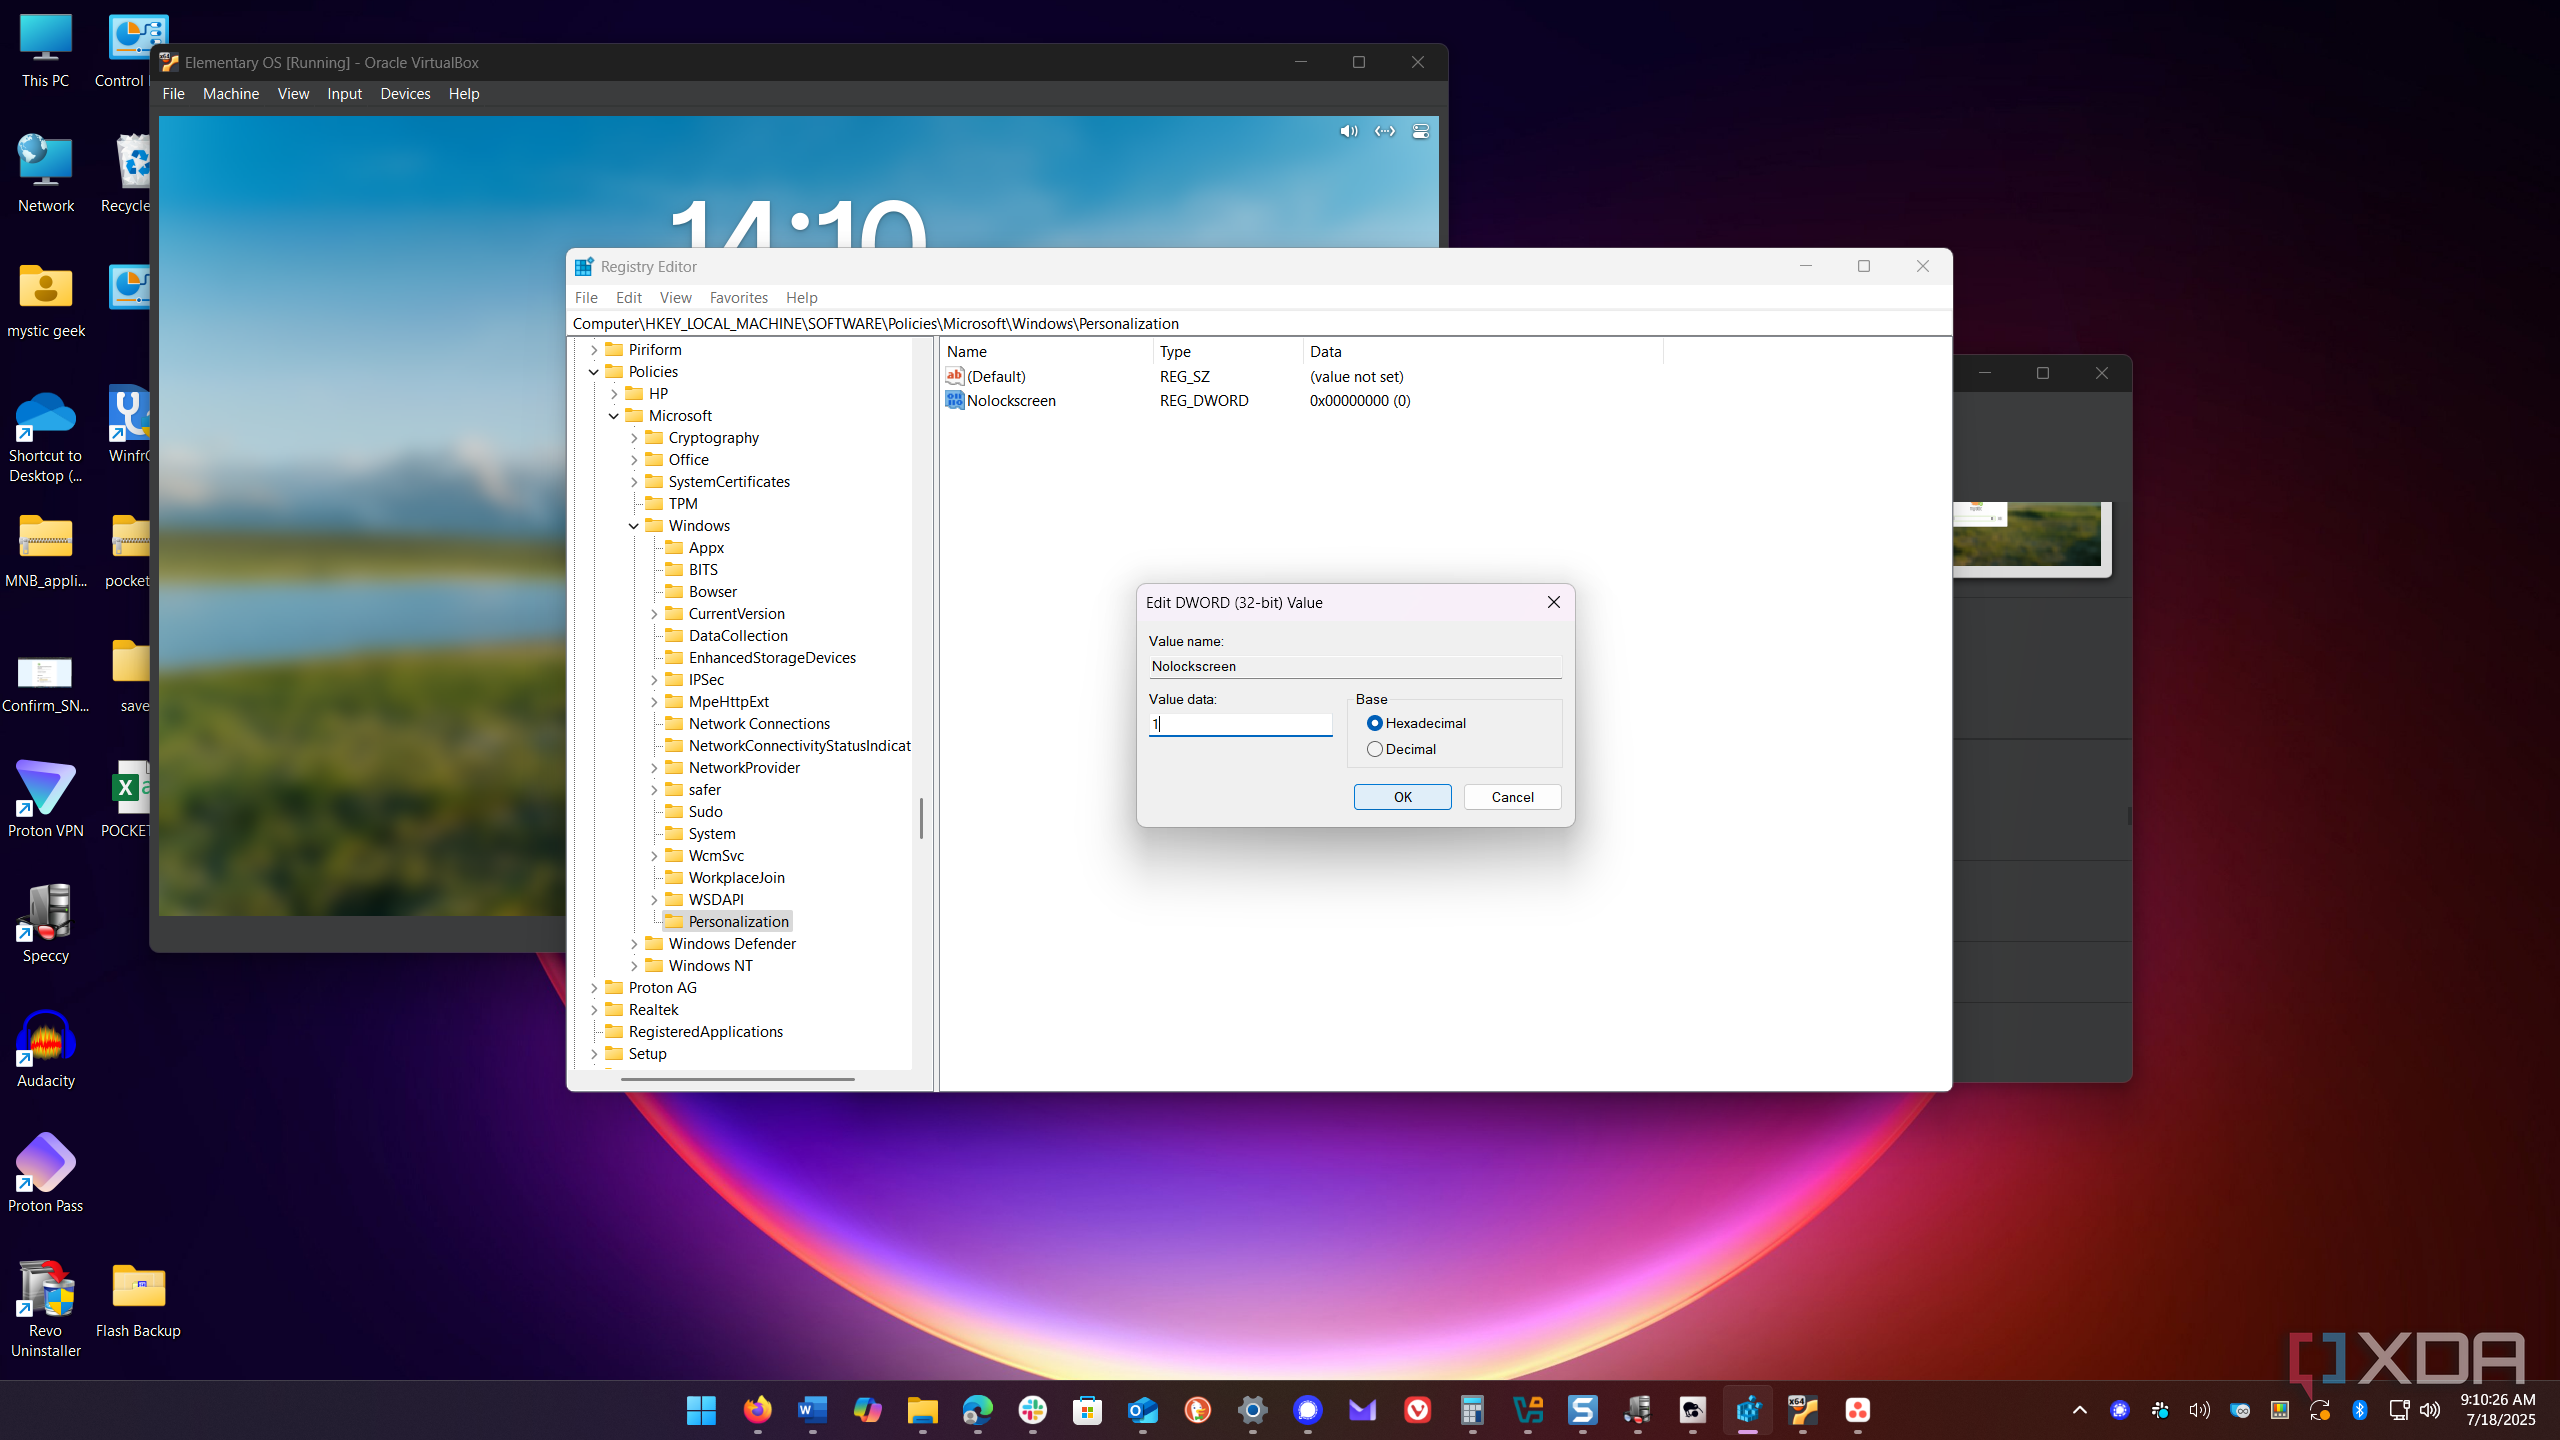This screenshot has height=1440, width=2560.
Task: Open Firefox from the taskbar
Action: point(757,1410)
